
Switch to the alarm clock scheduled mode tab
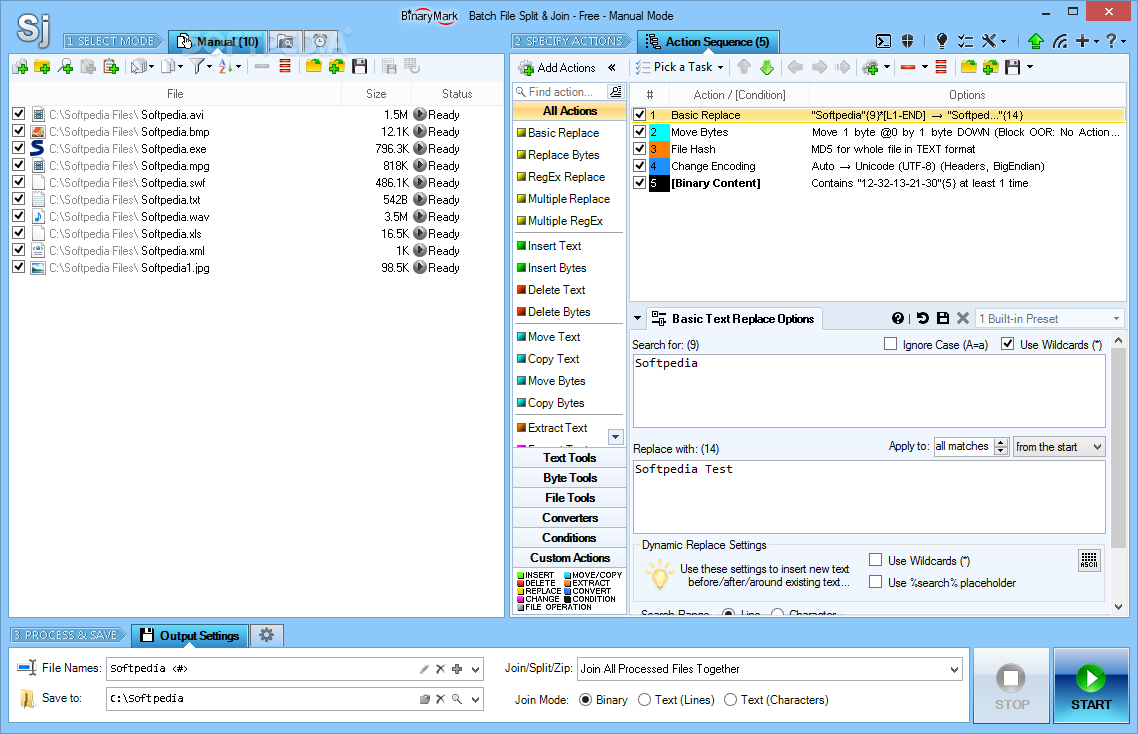click(x=320, y=42)
